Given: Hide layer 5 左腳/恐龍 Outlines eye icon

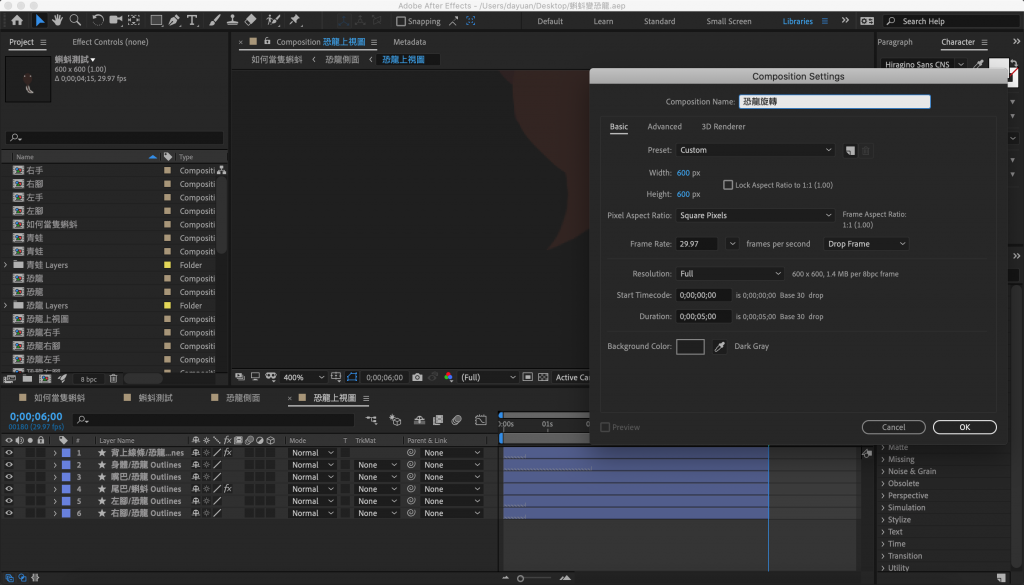Looking at the screenshot, I should click(9, 501).
